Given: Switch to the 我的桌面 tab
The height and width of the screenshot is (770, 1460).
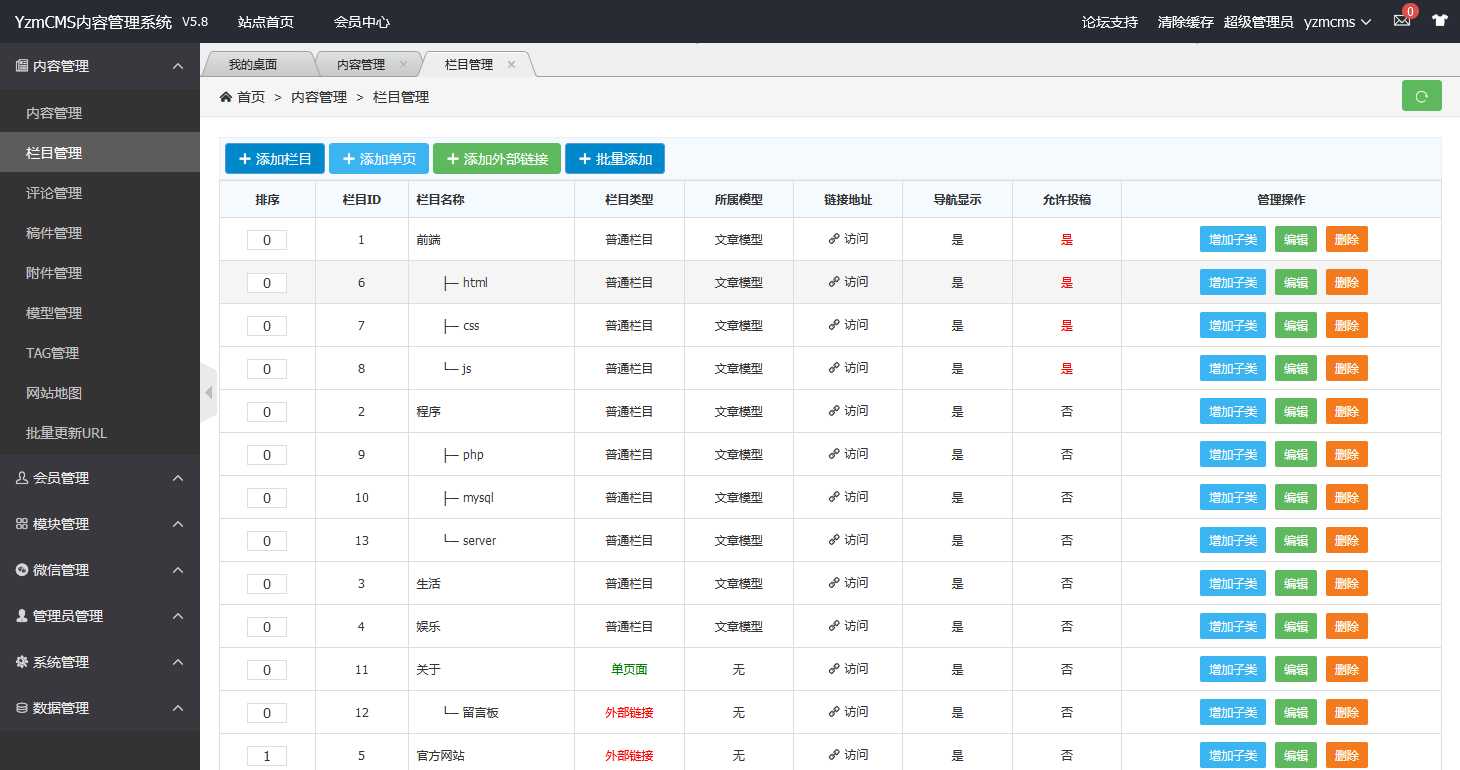Looking at the screenshot, I should click(x=252, y=64).
